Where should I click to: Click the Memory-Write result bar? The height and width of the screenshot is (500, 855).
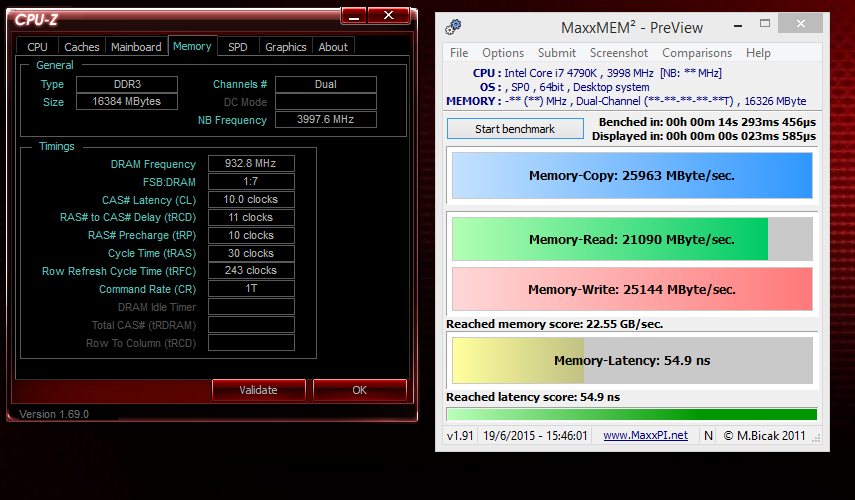pyautogui.click(x=632, y=289)
